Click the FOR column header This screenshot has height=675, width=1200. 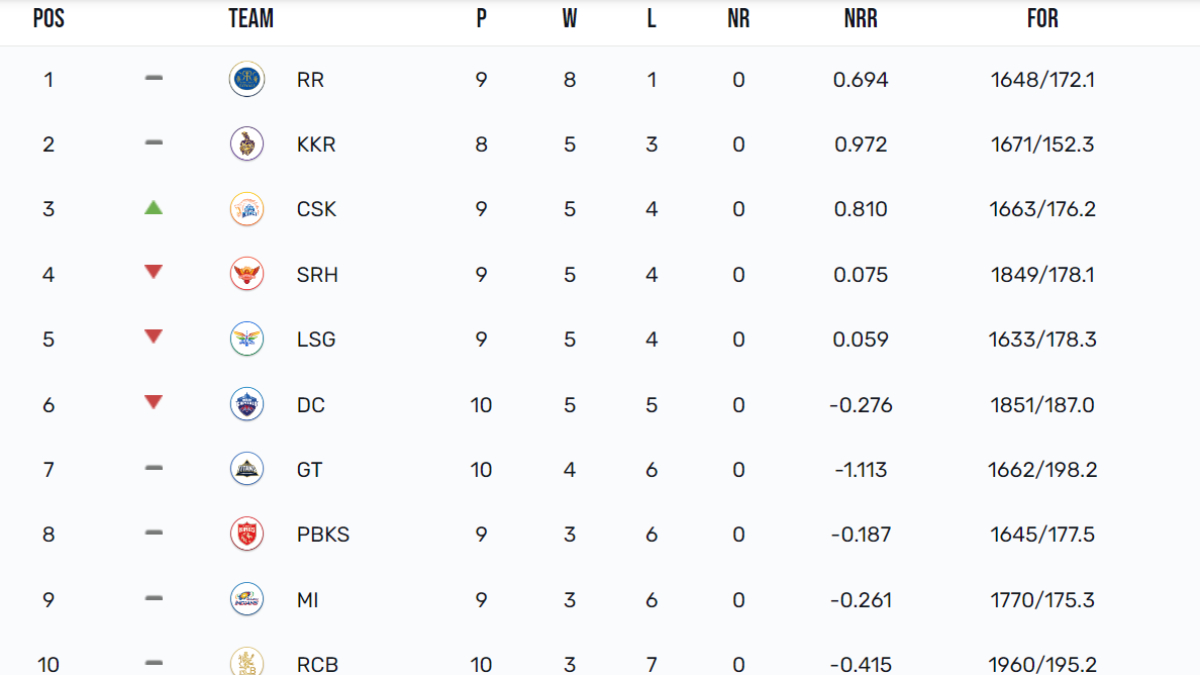[1042, 19]
